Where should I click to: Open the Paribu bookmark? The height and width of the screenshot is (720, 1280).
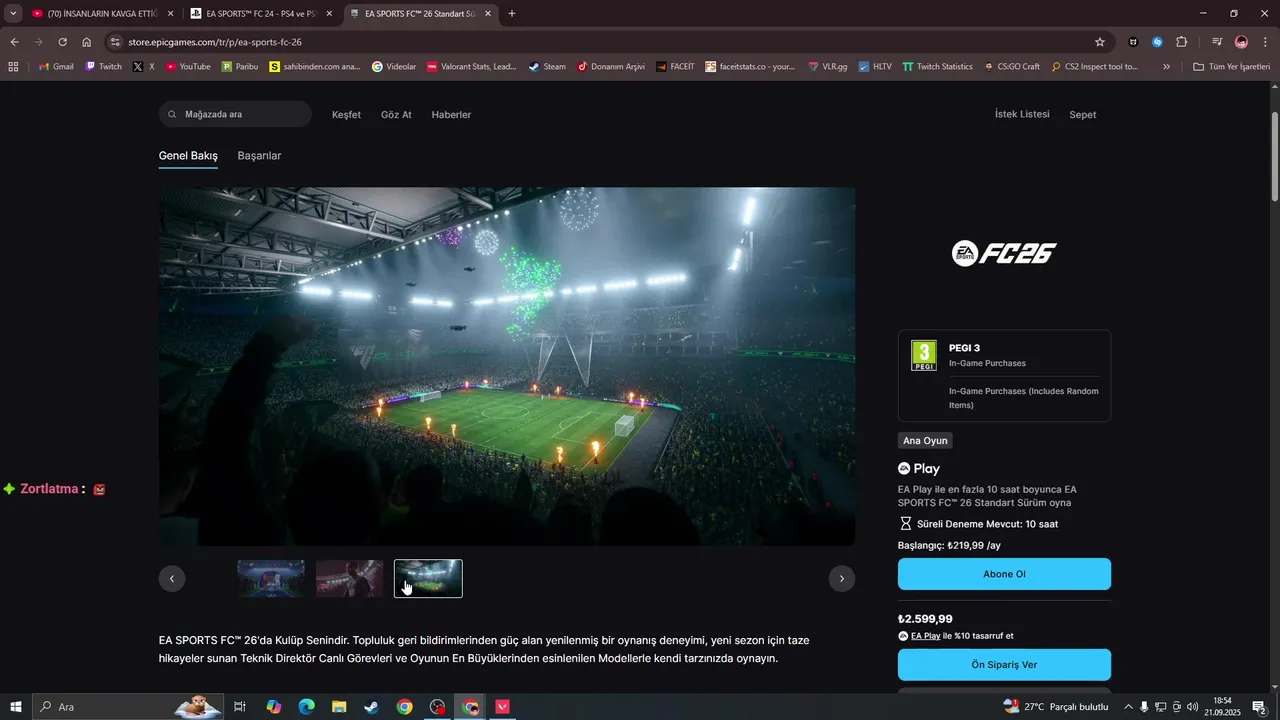[239, 67]
